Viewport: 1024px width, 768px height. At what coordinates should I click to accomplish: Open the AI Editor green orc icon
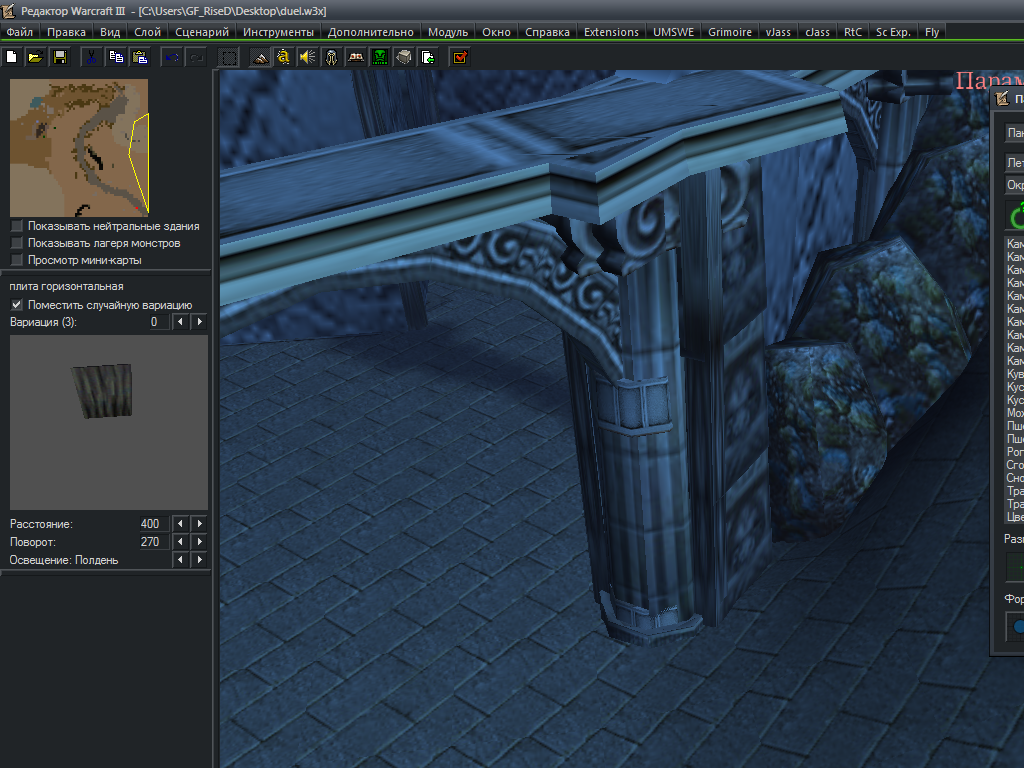[x=380, y=57]
